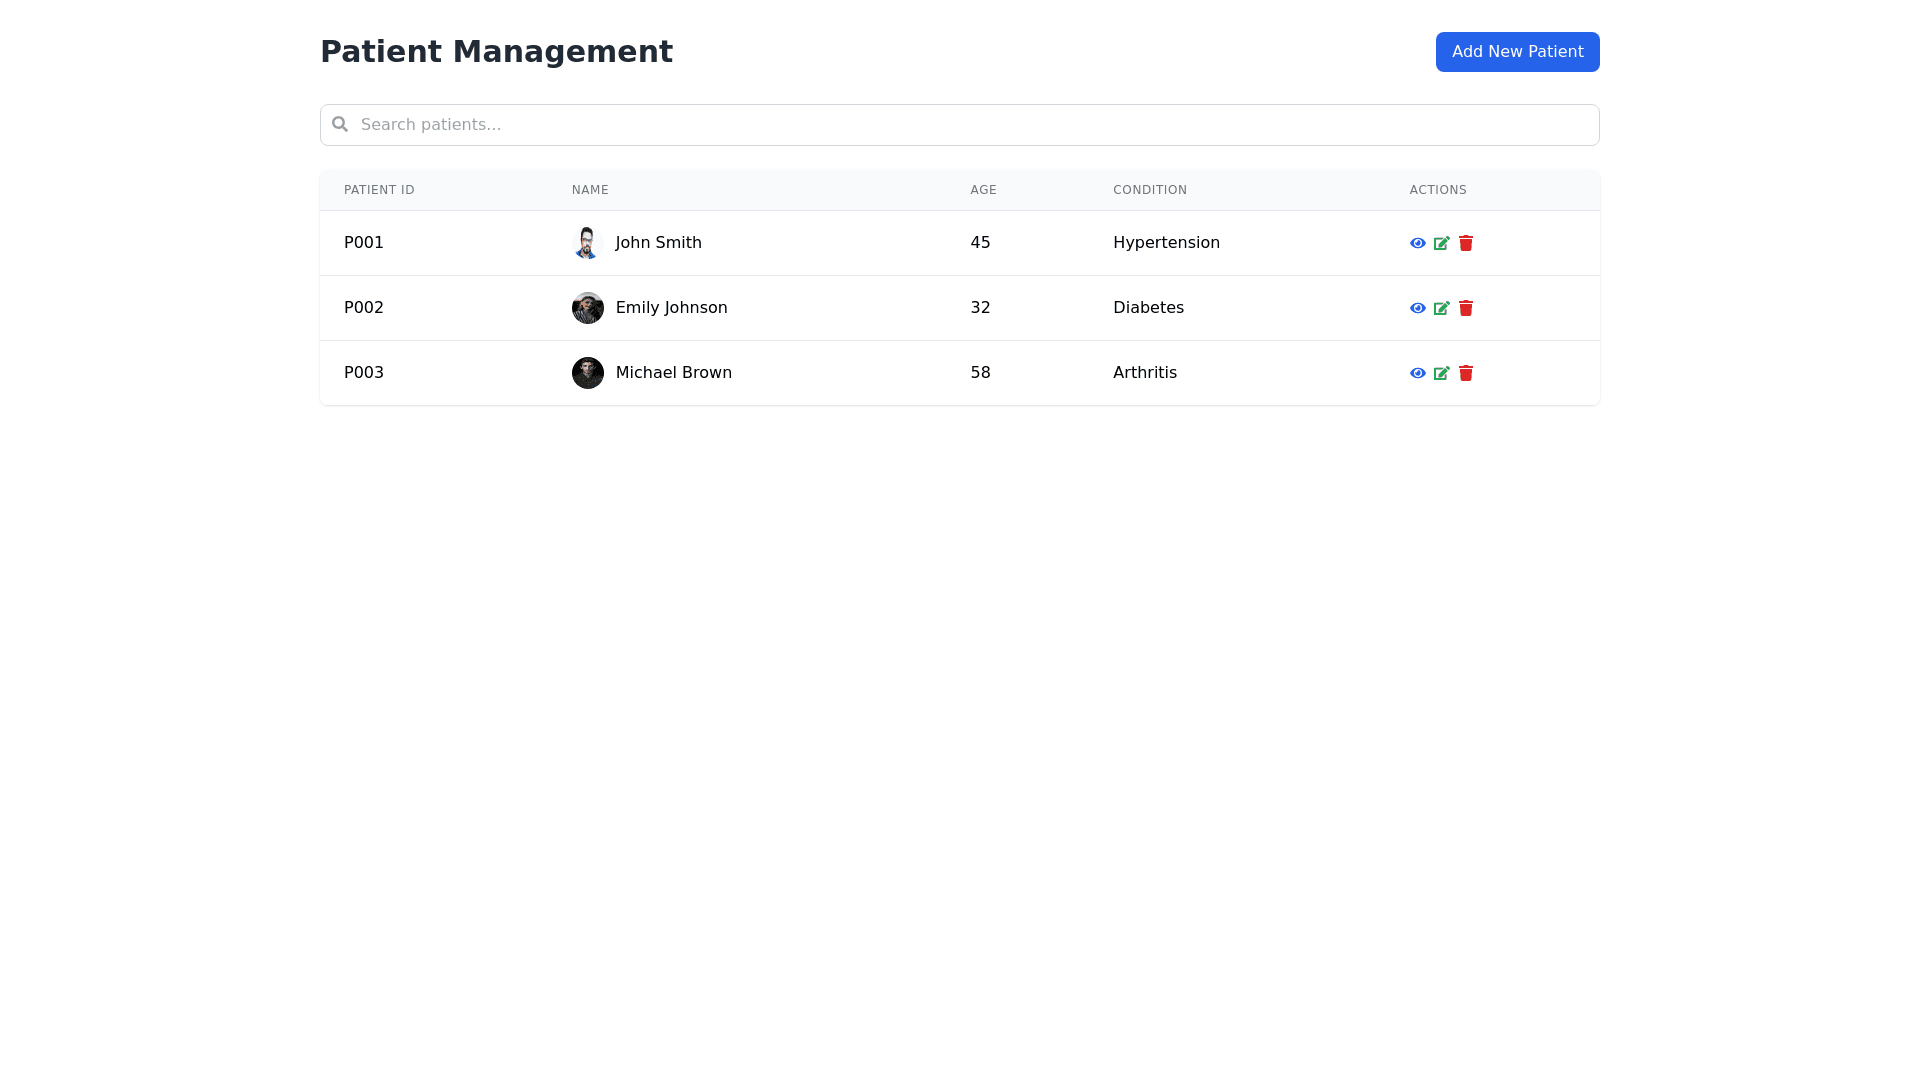Click the search magnifier icon
Viewport: 1920px width, 1080px height.
[340, 124]
